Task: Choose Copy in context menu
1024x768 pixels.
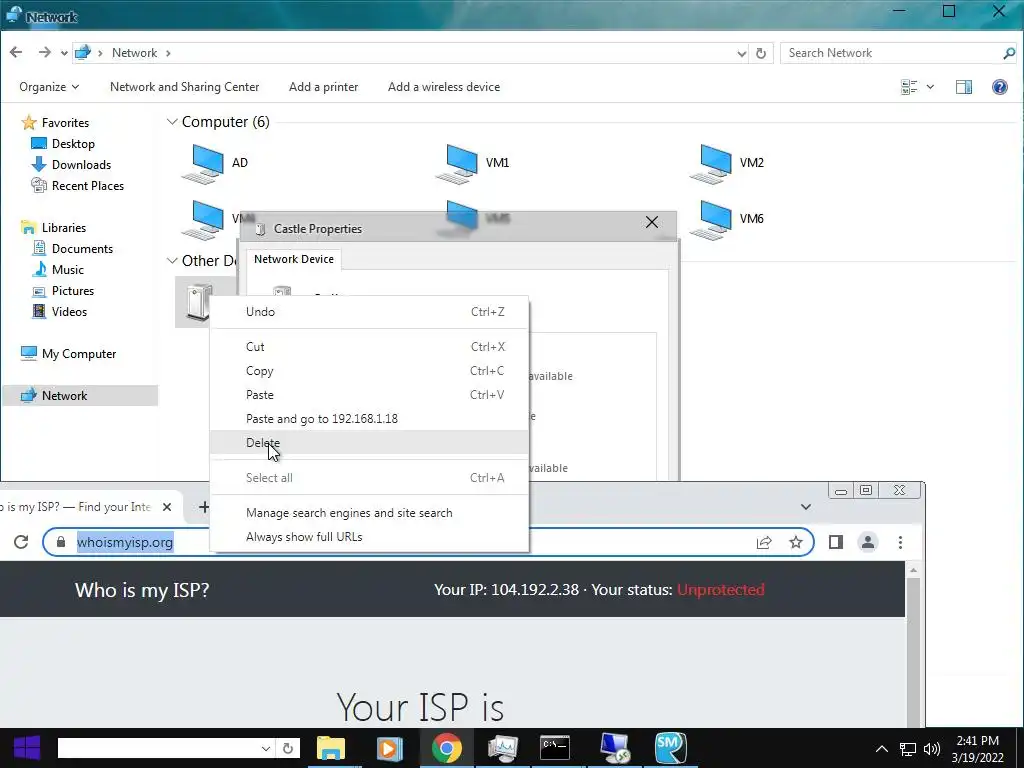Action: click(x=370, y=371)
